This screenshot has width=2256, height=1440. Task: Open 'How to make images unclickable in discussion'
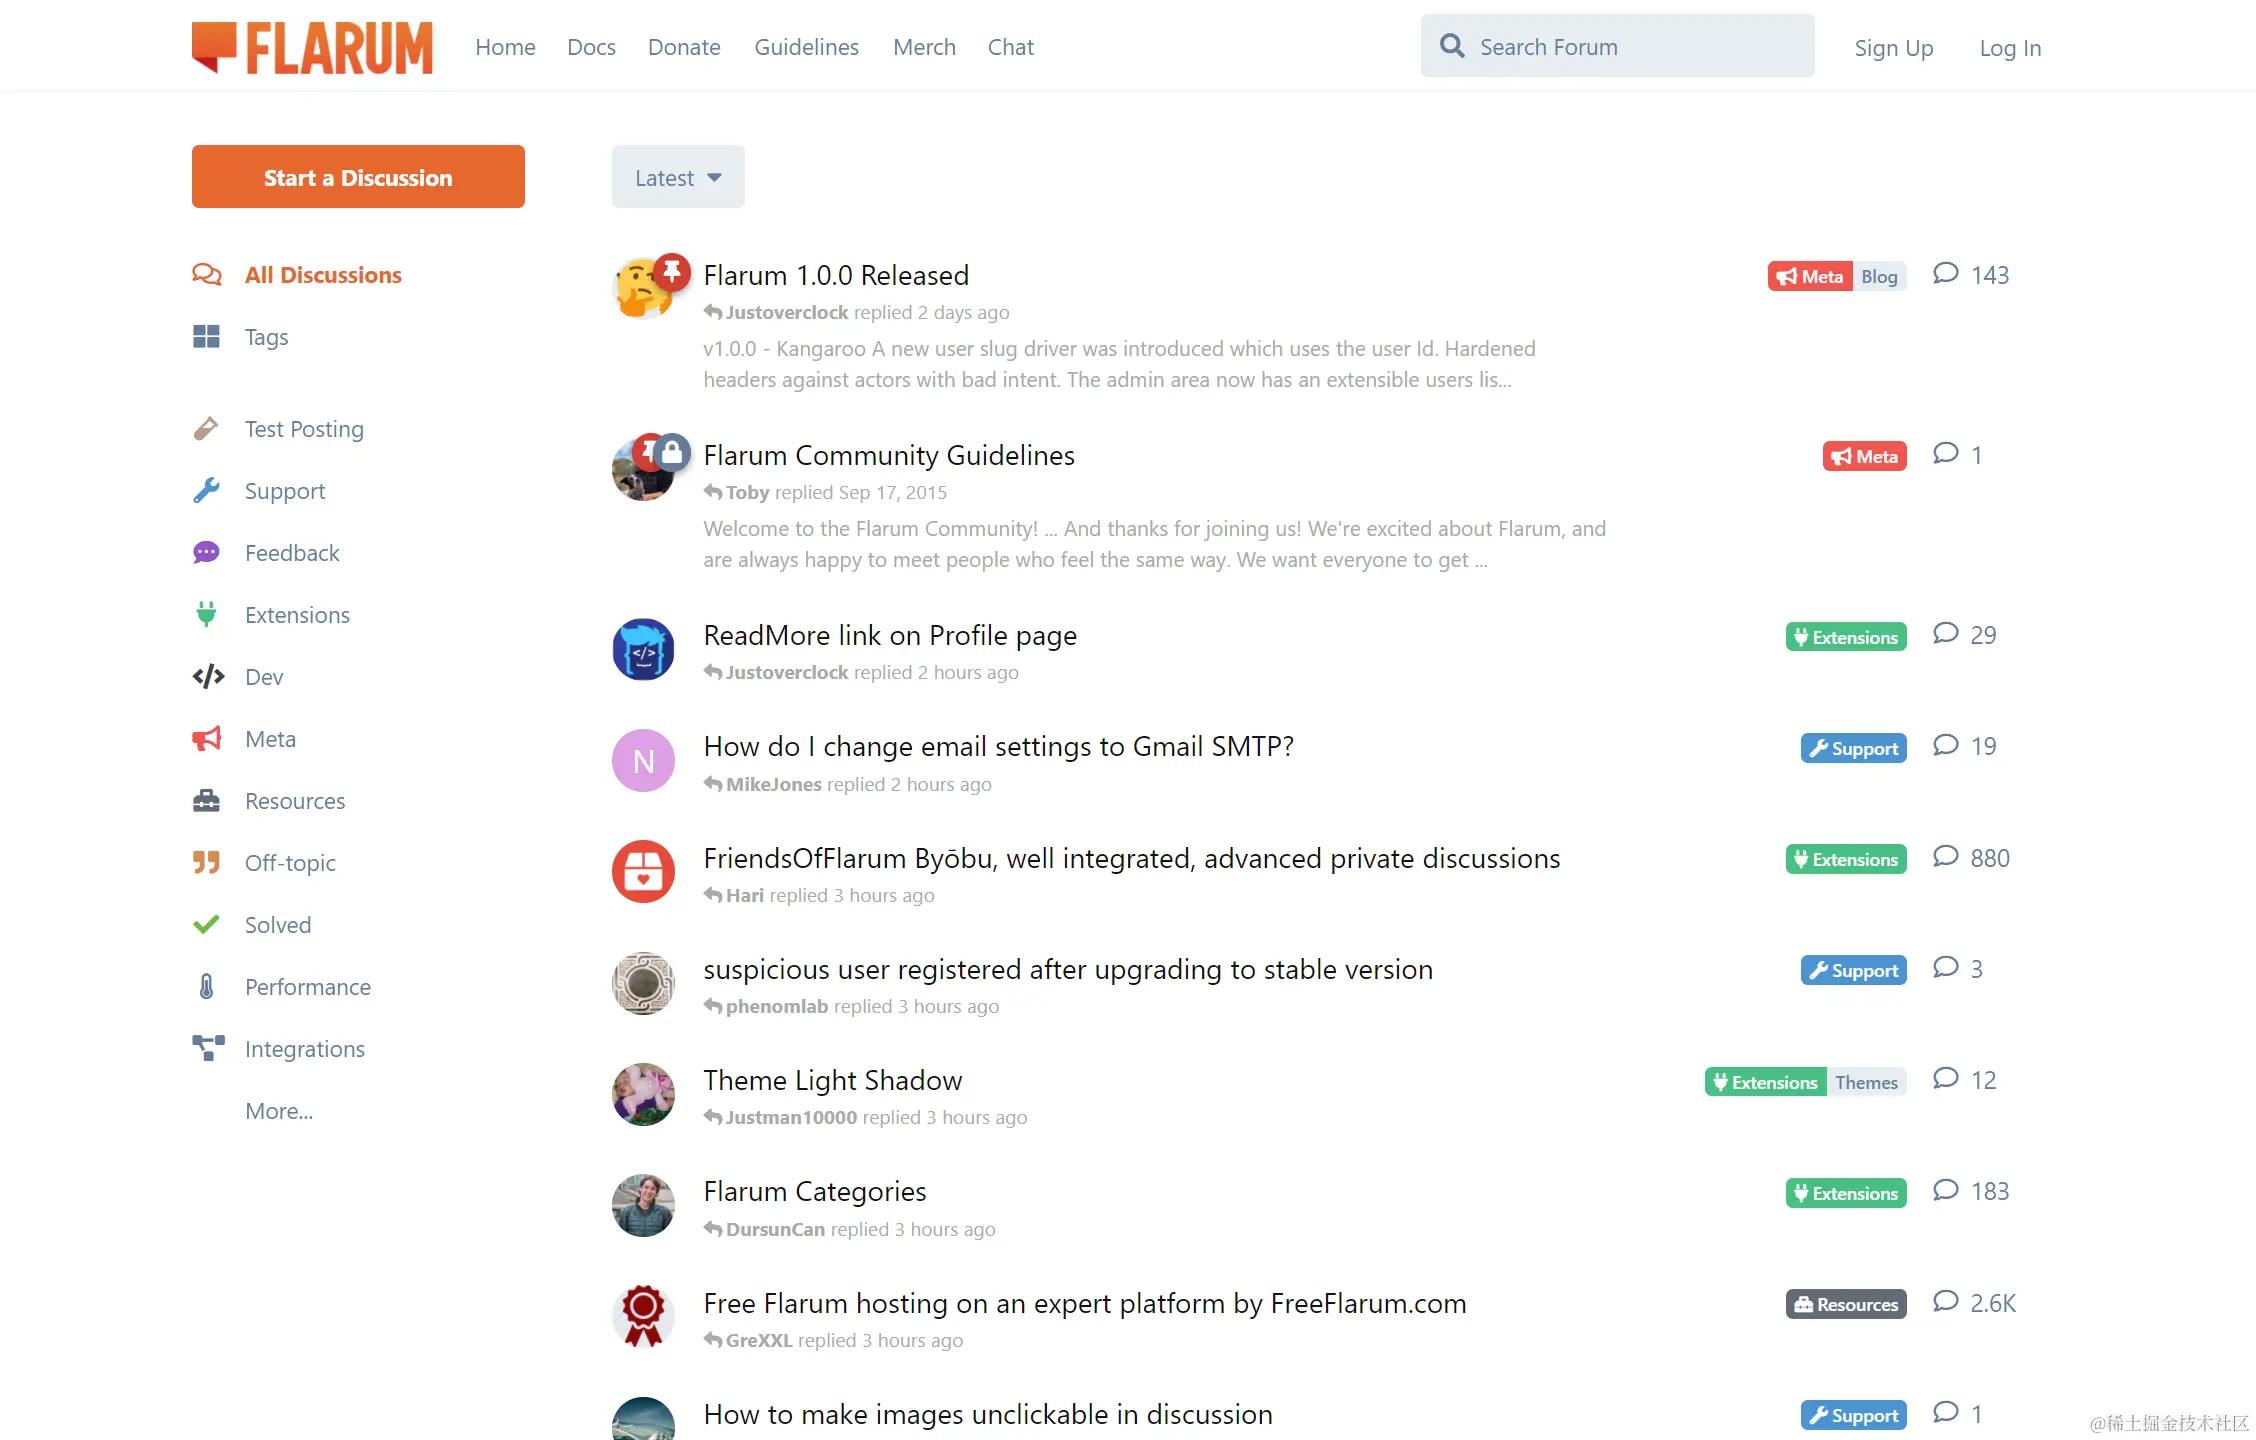[x=988, y=1414]
